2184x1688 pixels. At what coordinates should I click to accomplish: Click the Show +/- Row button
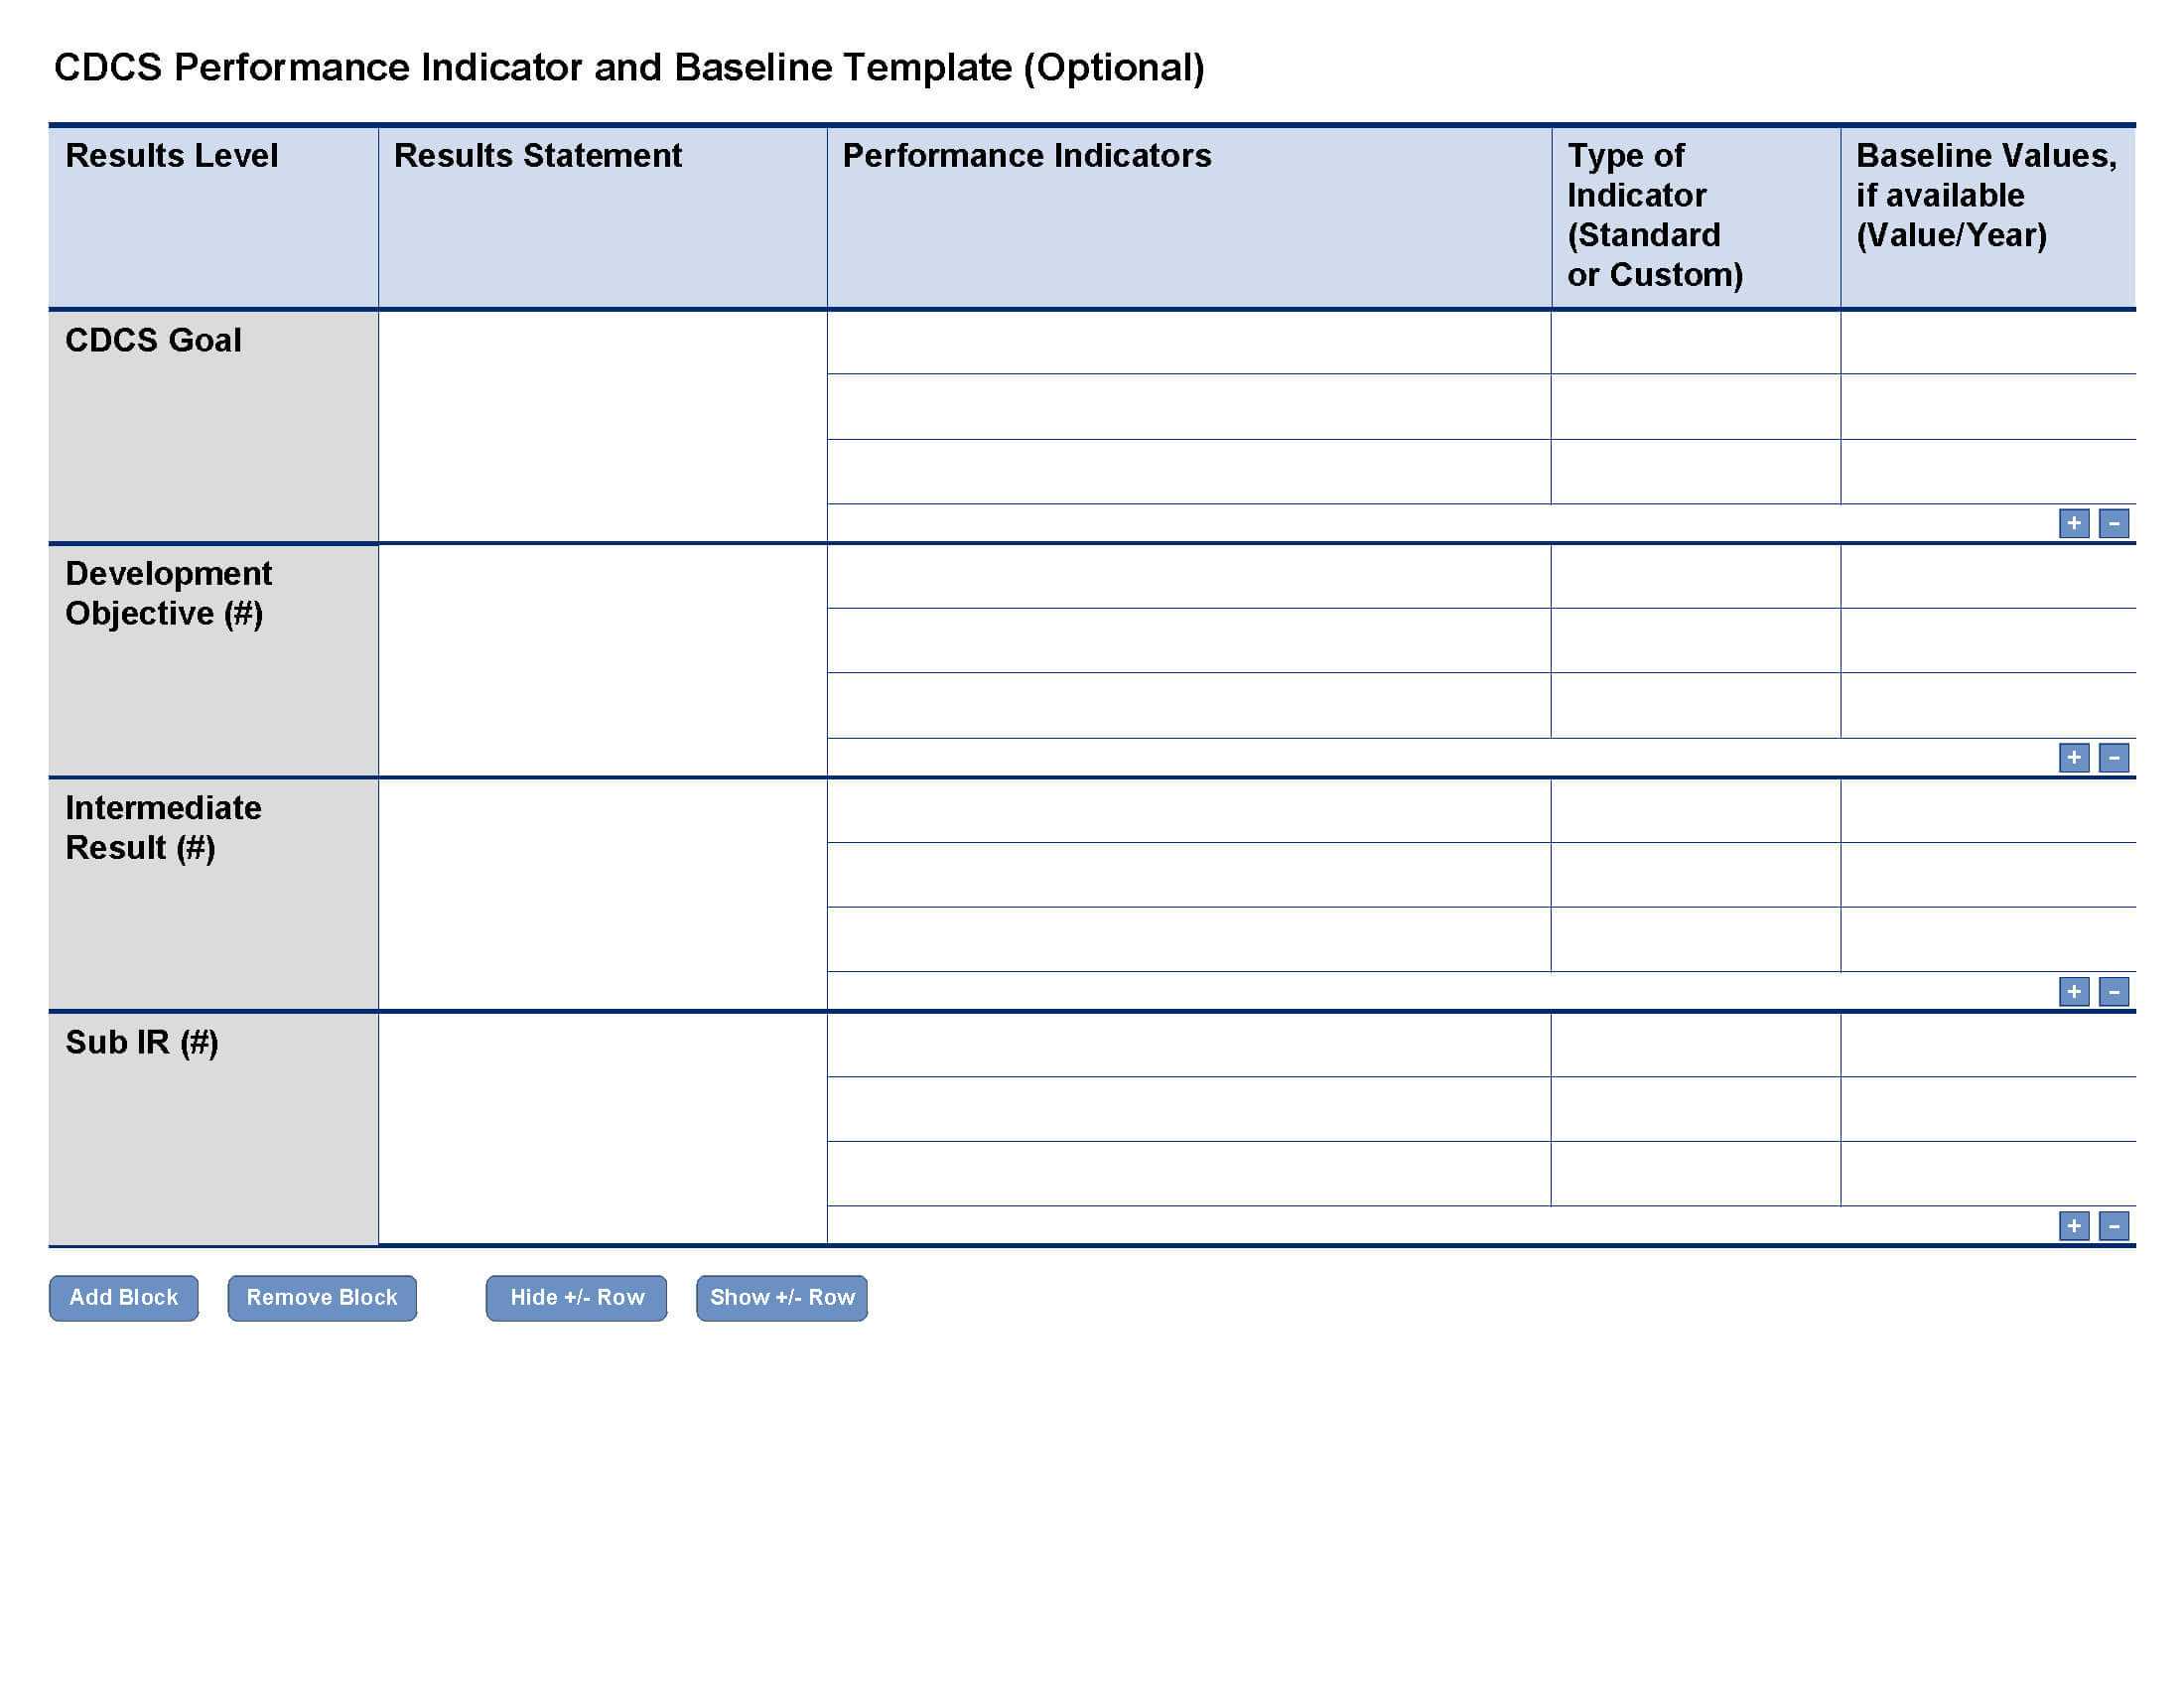click(782, 1296)
